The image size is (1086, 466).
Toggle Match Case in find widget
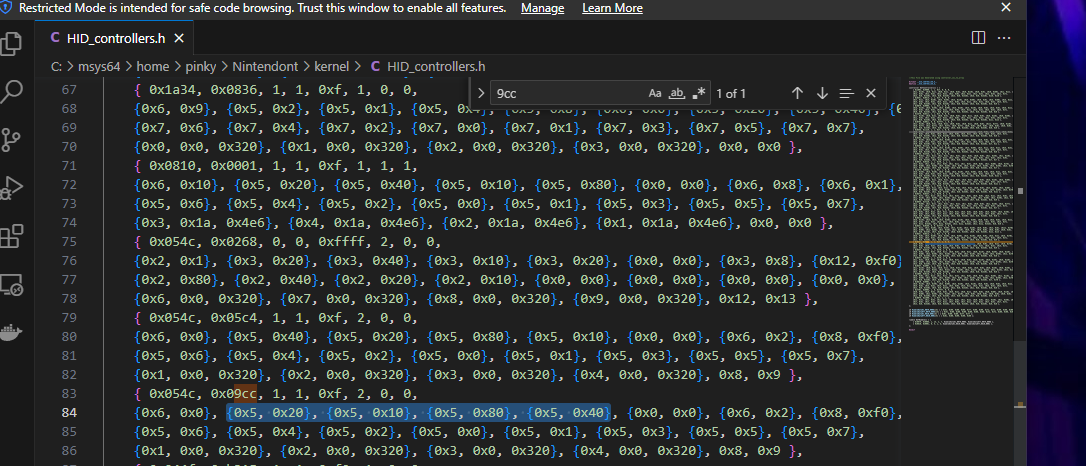655,93
